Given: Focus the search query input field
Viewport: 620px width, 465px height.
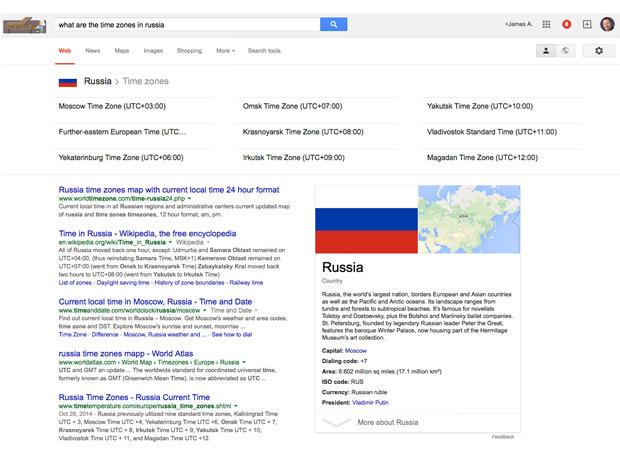Looking at the screenshot, I should 187,25.
